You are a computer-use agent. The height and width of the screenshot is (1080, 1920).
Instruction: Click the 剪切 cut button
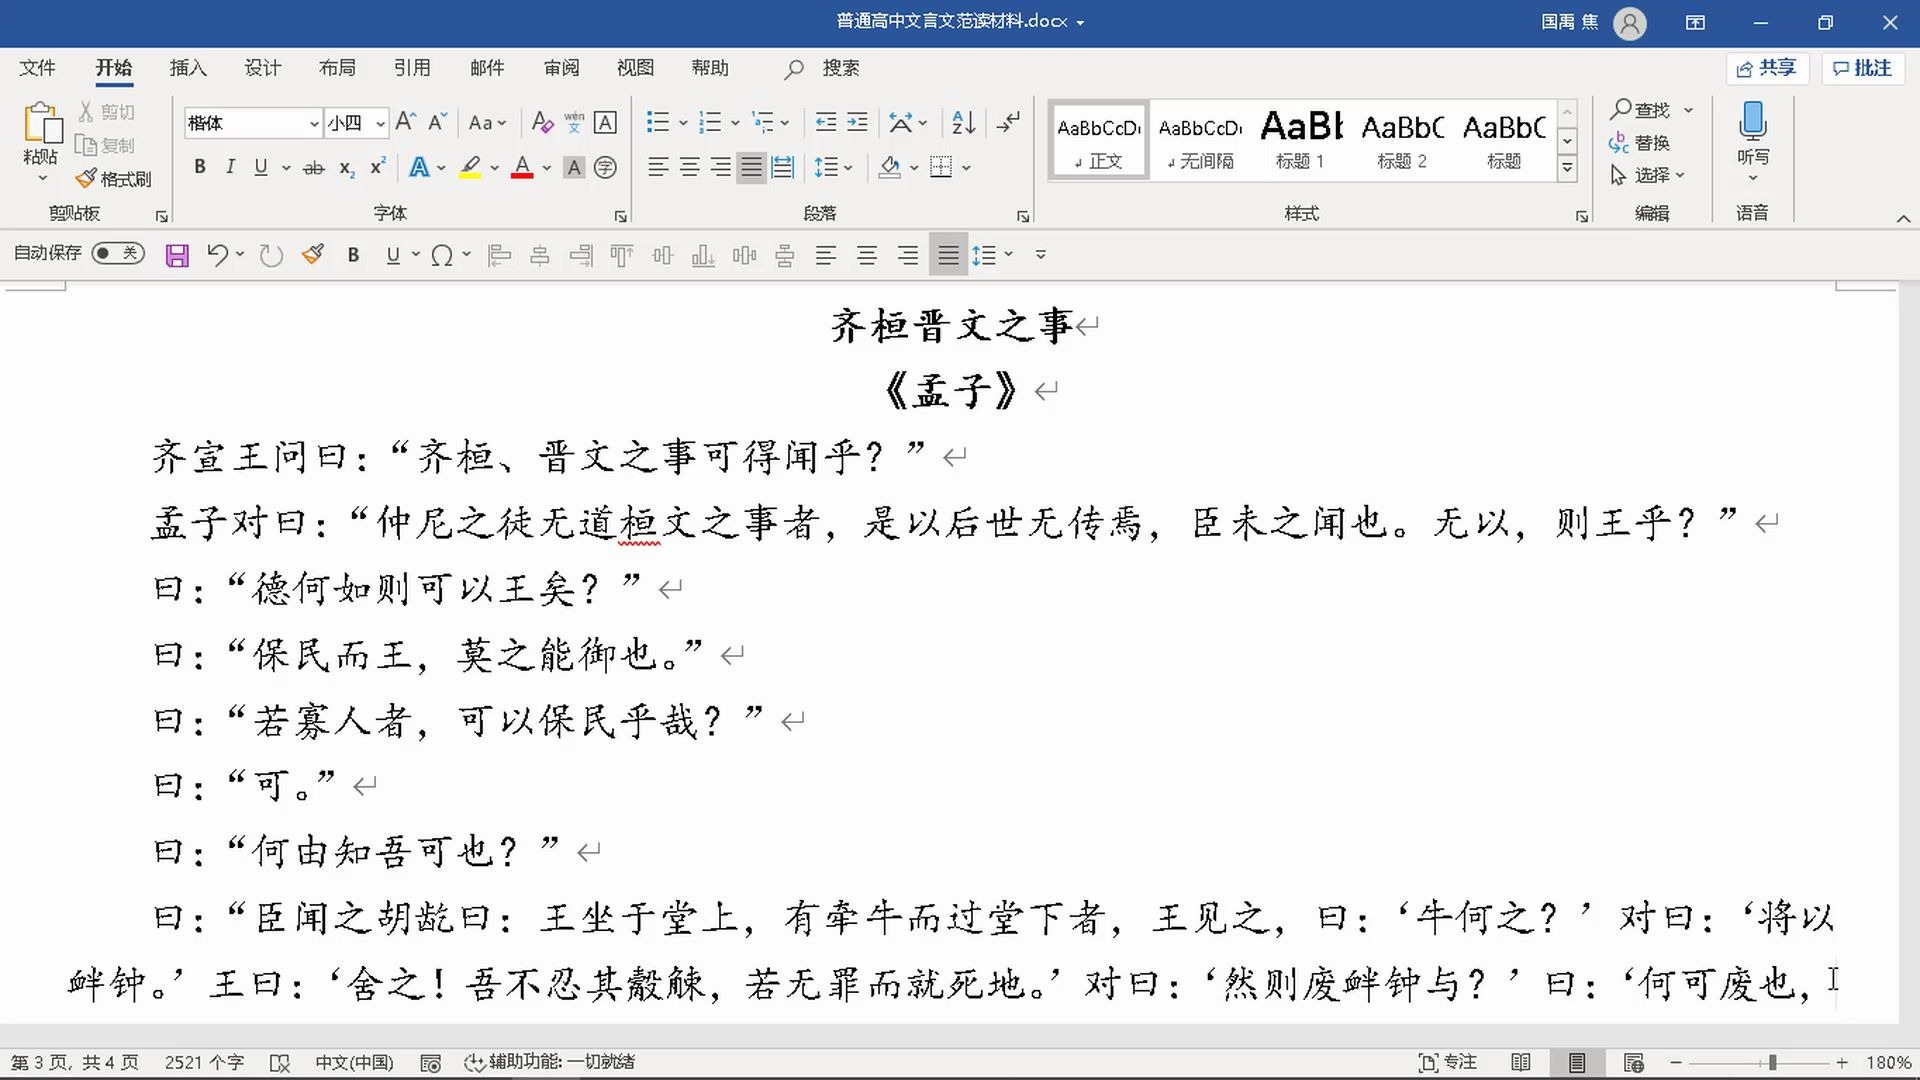[107, 112]
